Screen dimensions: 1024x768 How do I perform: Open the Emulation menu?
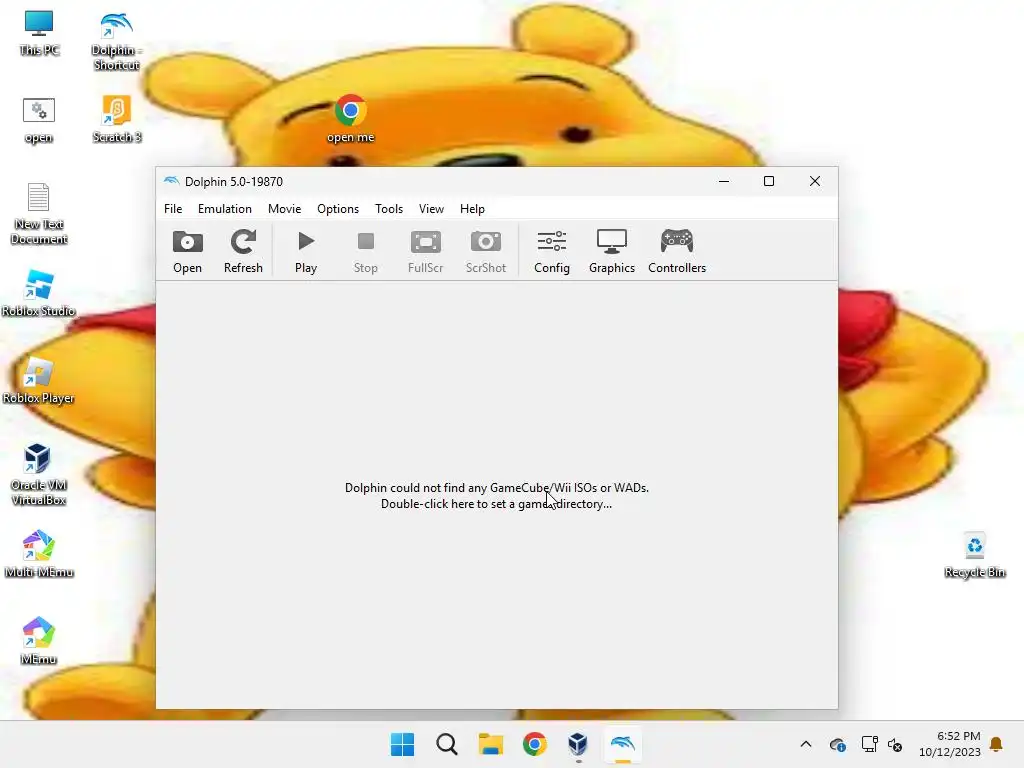[225, 209]
